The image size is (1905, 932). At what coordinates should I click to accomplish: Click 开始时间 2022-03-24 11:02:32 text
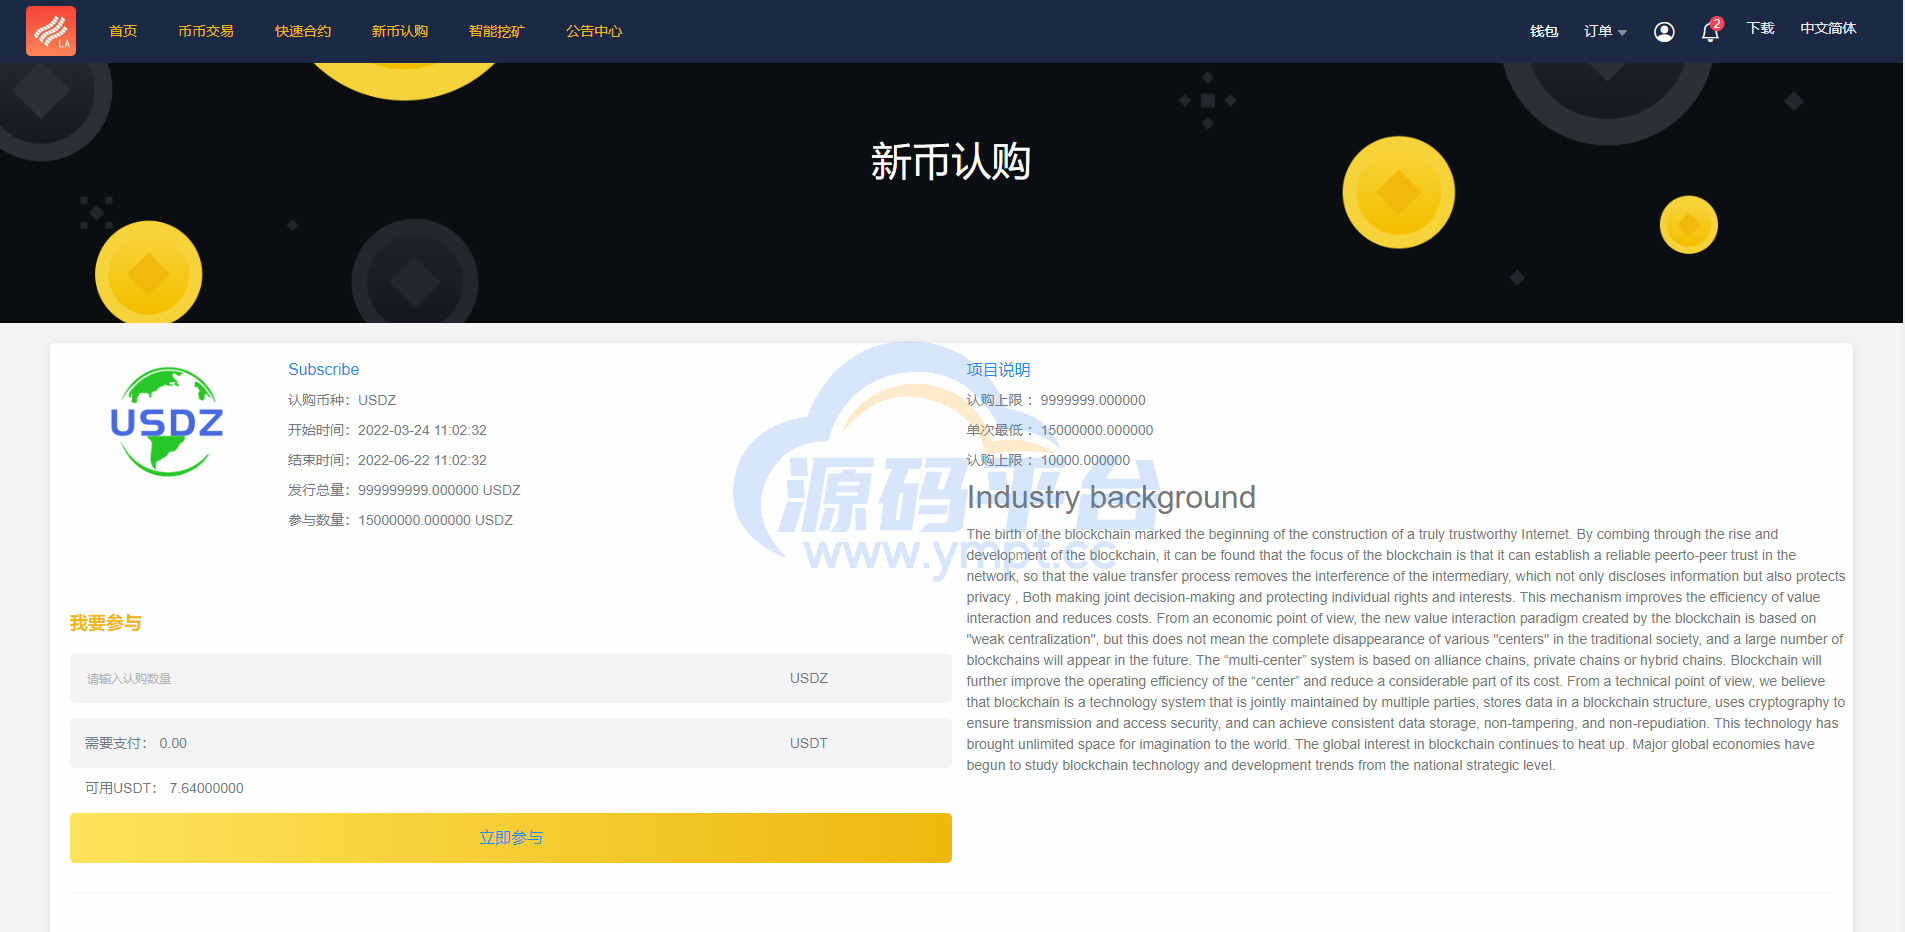(x=387, y=430)
